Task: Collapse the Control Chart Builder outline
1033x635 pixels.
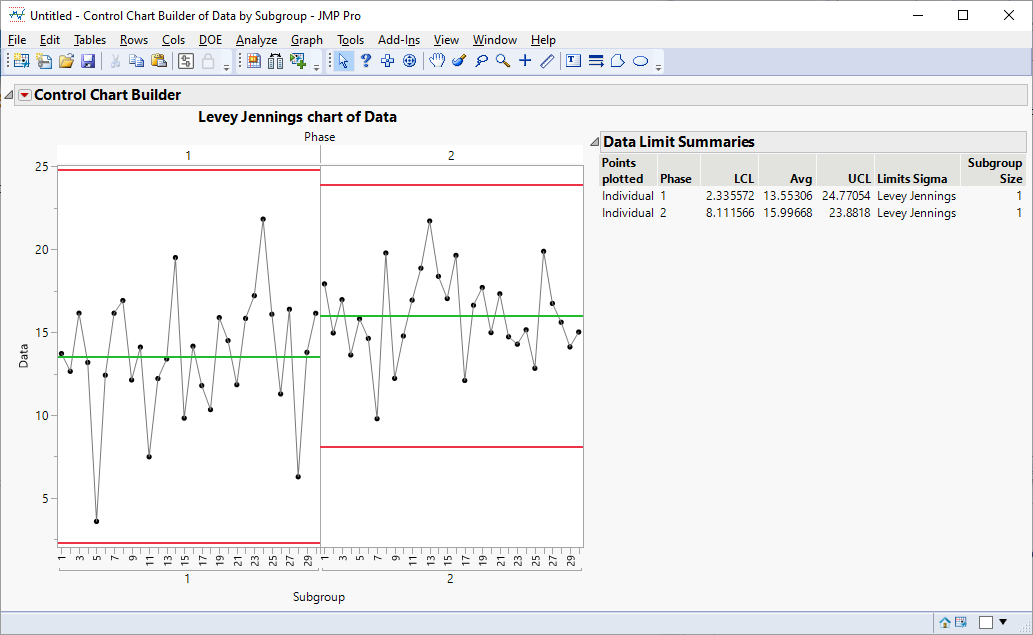Action: point(8,95)
